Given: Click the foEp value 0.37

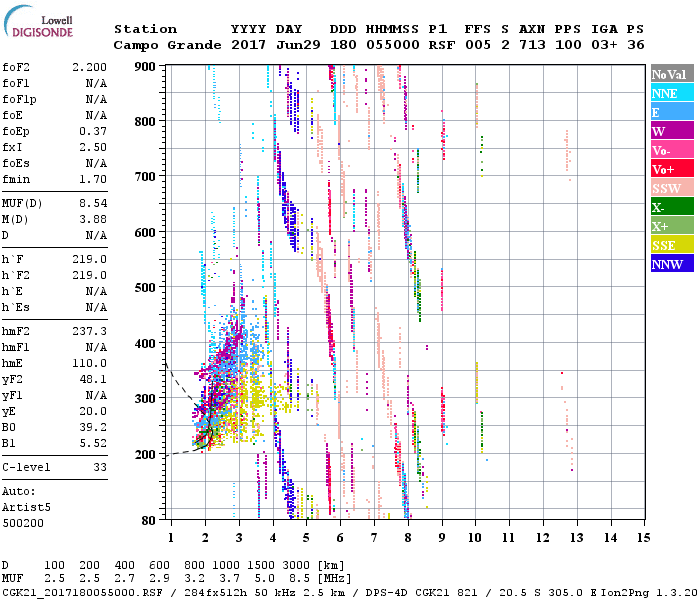Looking at the screenshot, I should pyautogui.click(x=93, y=132).
